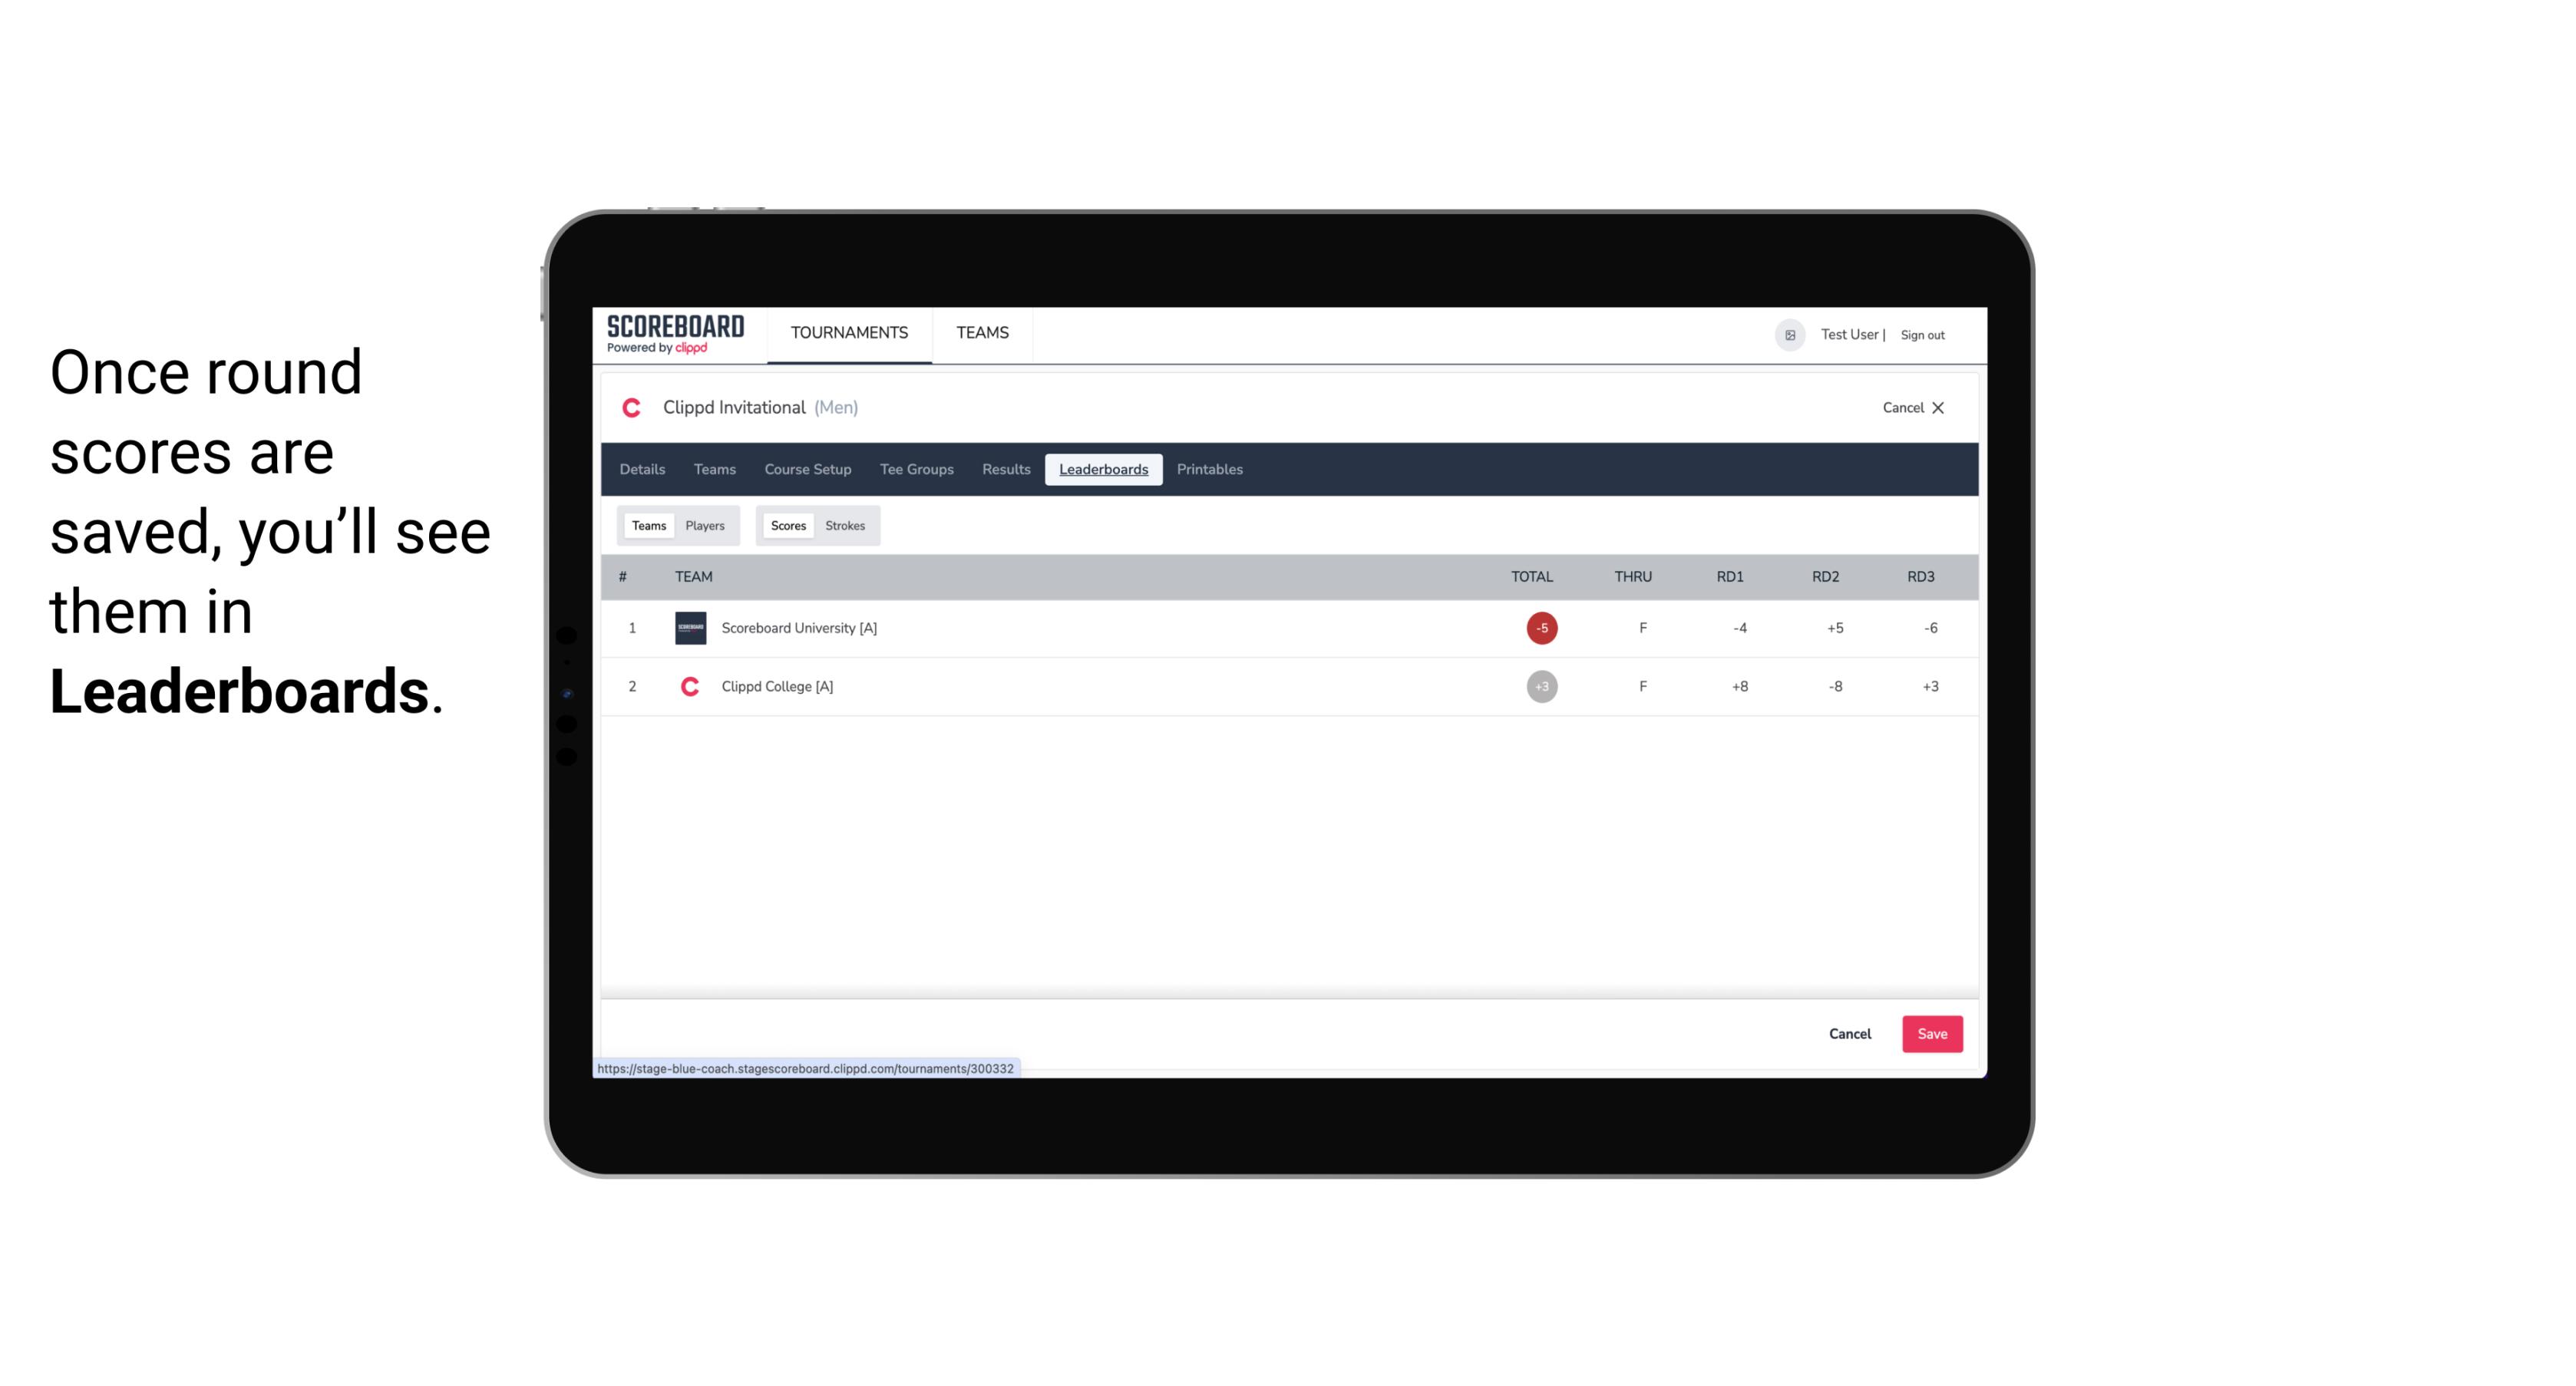Click the Scores filter button
The height and width of the screenshot is (1386, 2576).
tap(787, 524)
